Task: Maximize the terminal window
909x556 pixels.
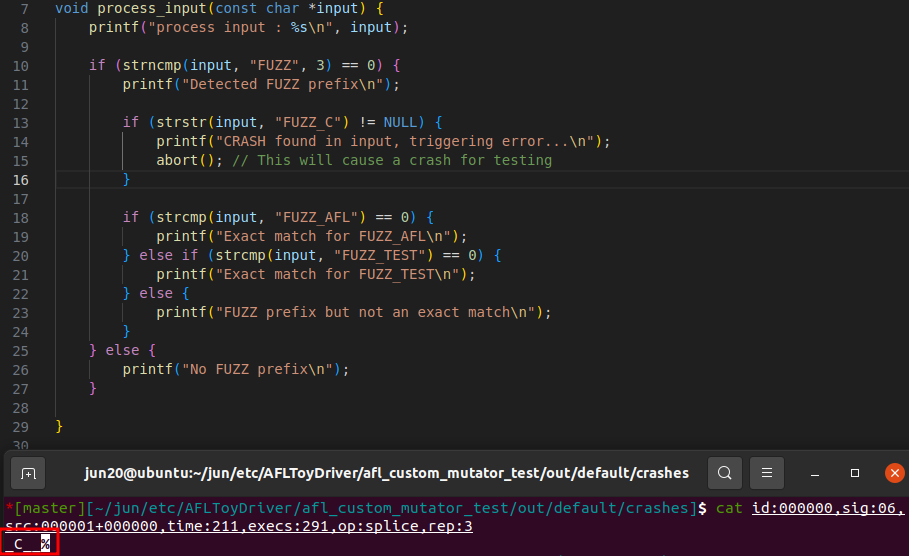Action: 855,473
